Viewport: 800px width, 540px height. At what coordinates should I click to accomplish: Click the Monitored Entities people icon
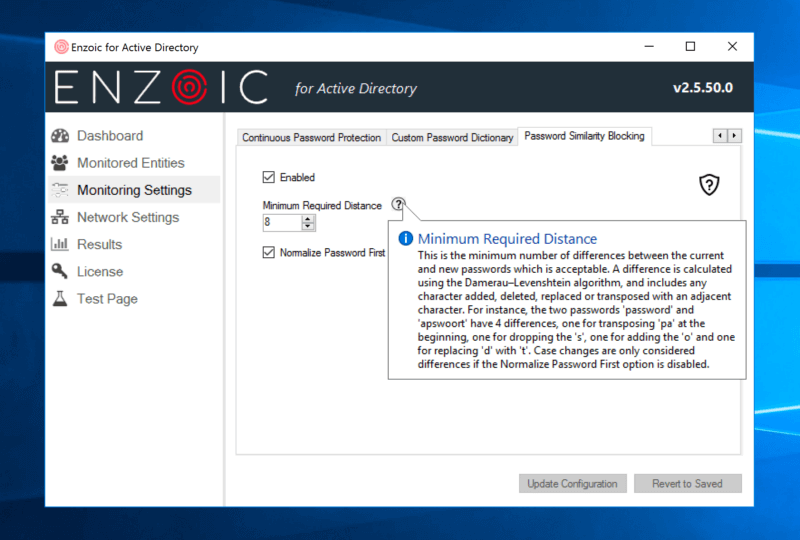coord(60,163)
